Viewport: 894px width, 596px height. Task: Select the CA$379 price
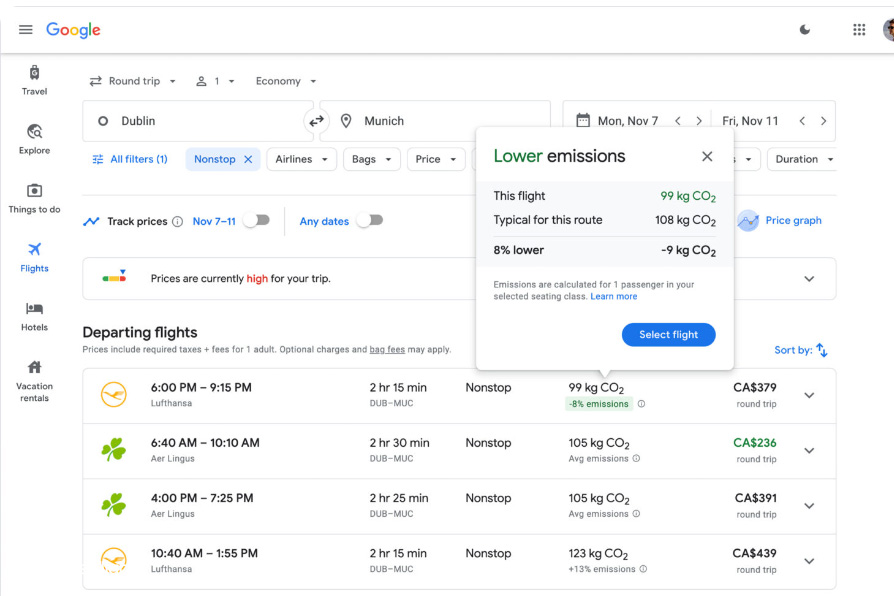point(754,387)
